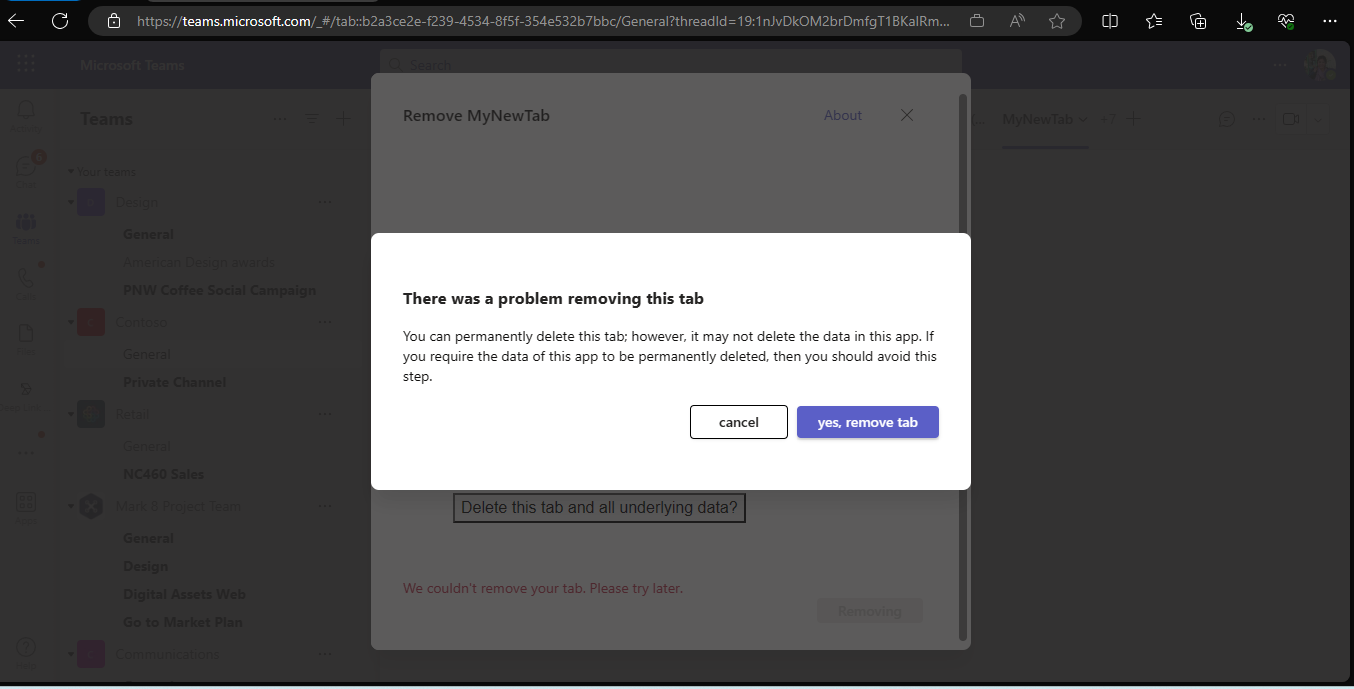
Task: Open Calls from the sidebar
Action: pyautogui.click(x=25, y=278)
